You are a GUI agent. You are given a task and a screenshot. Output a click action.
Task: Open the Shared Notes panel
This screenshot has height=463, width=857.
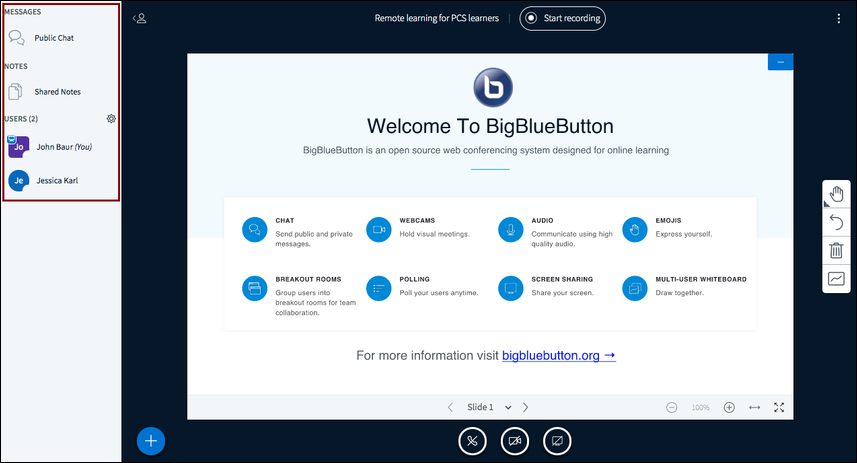(45, 92)
